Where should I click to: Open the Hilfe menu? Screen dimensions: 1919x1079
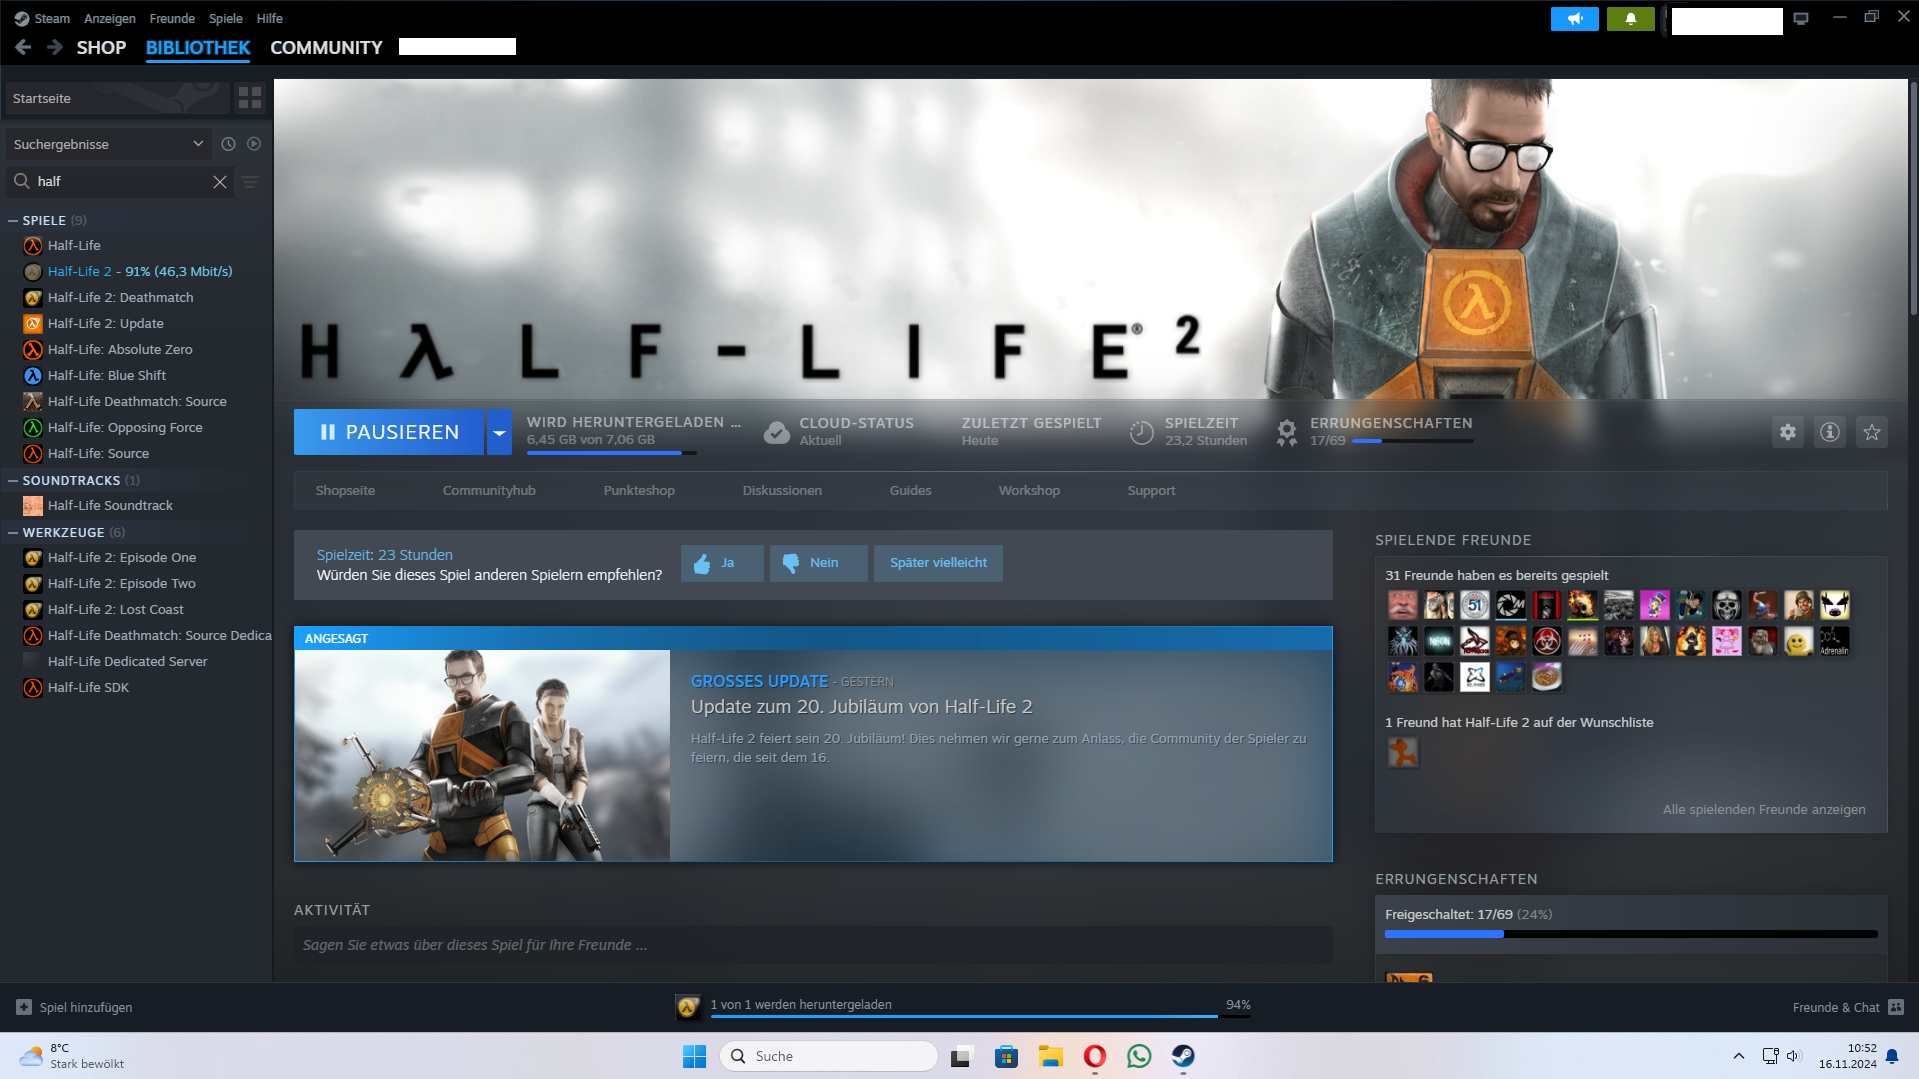click(269, 18)
